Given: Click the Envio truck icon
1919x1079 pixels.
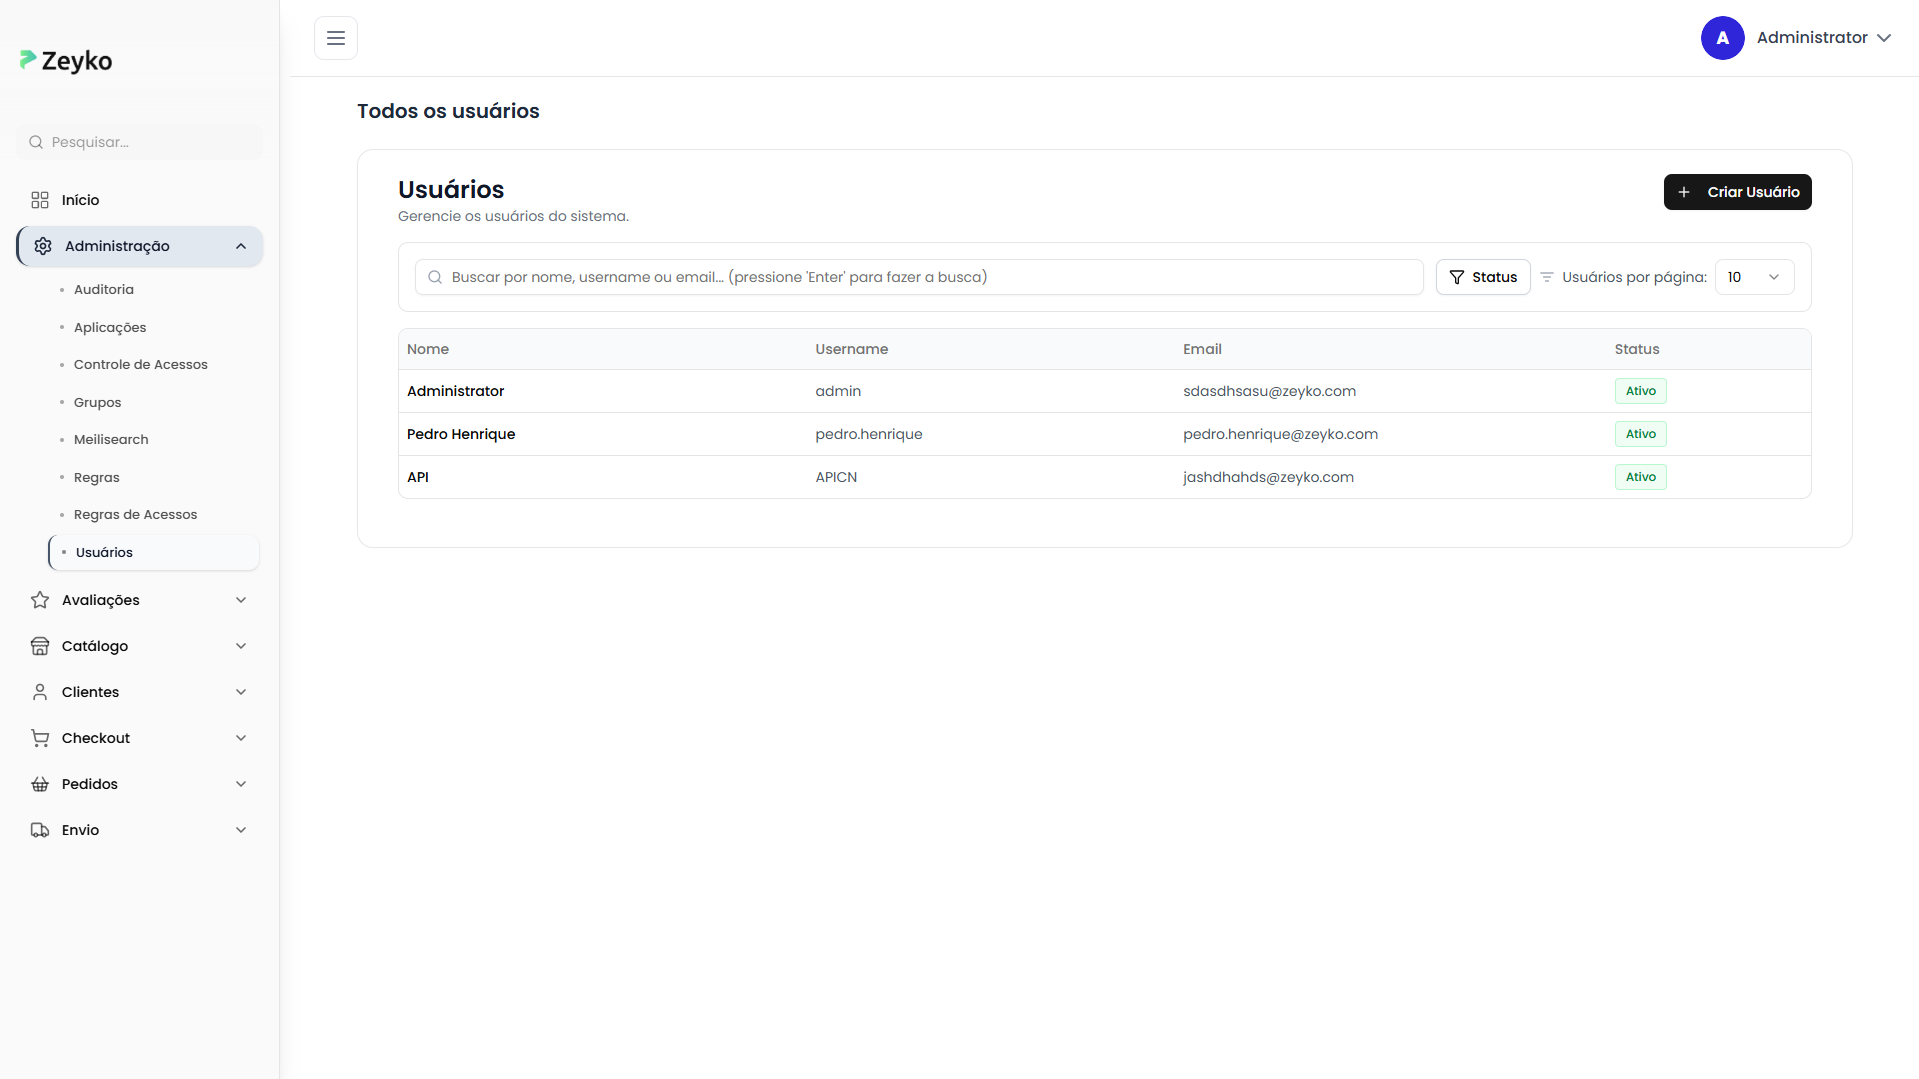Looking at the screenshot, I should pos(40,830).
